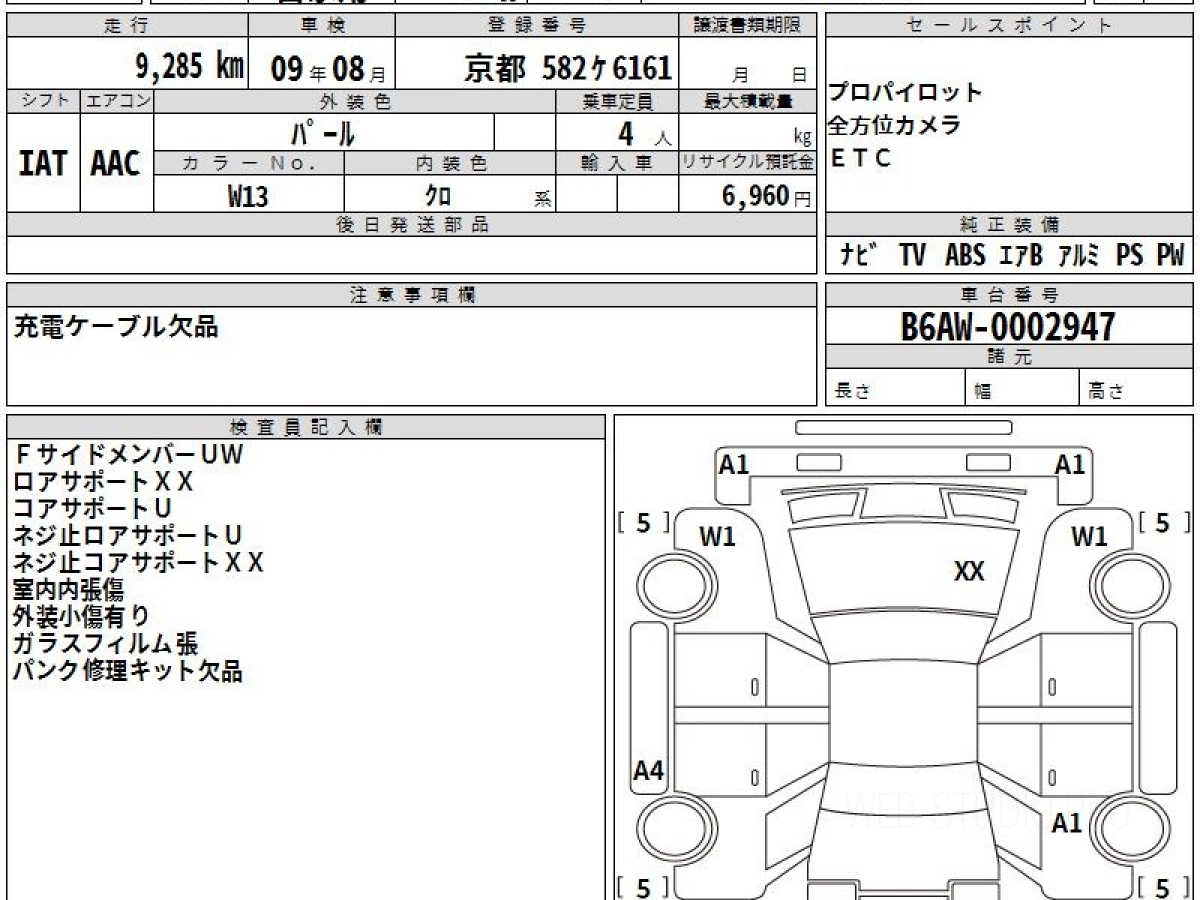Click the color number W13
Image resolution: width=1200 pixels, height=900 pixels.
248,196
